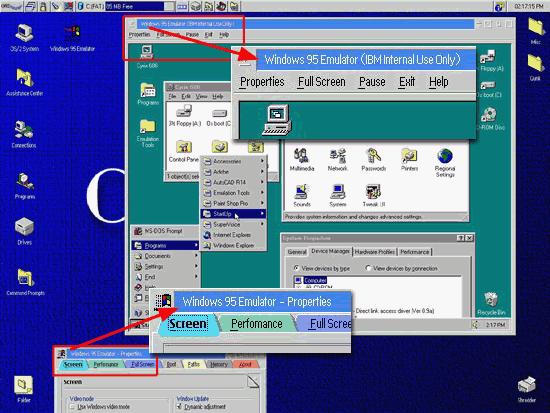Viewport: 550px width, 413px height.
Task: Open CD-ROM Disc icon on emulated desktop
Action: 490,119
